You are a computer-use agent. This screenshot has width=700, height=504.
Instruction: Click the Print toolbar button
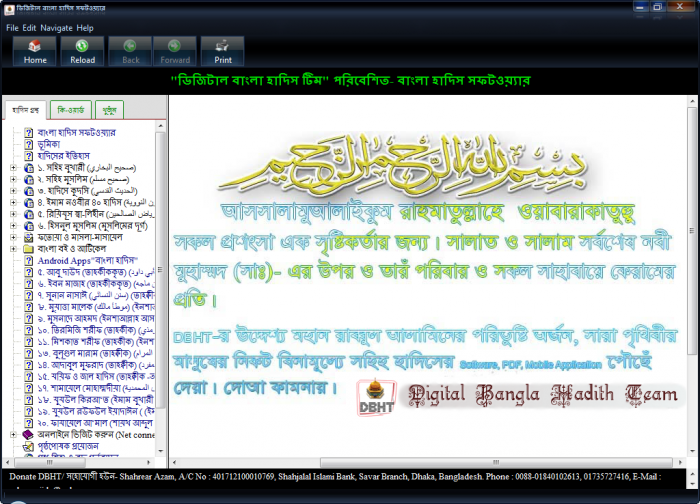tap(222, 51)
